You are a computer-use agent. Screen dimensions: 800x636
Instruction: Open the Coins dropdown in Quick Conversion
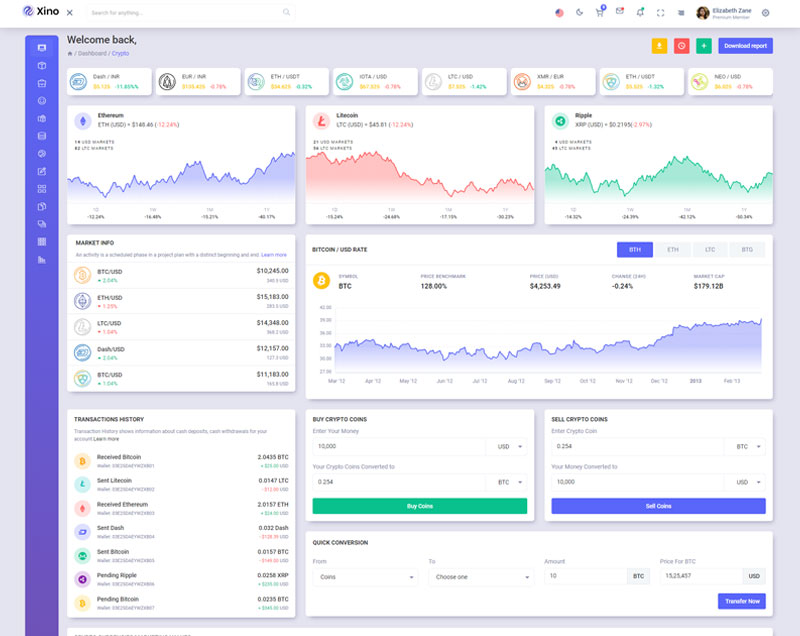tap(365, 577)
